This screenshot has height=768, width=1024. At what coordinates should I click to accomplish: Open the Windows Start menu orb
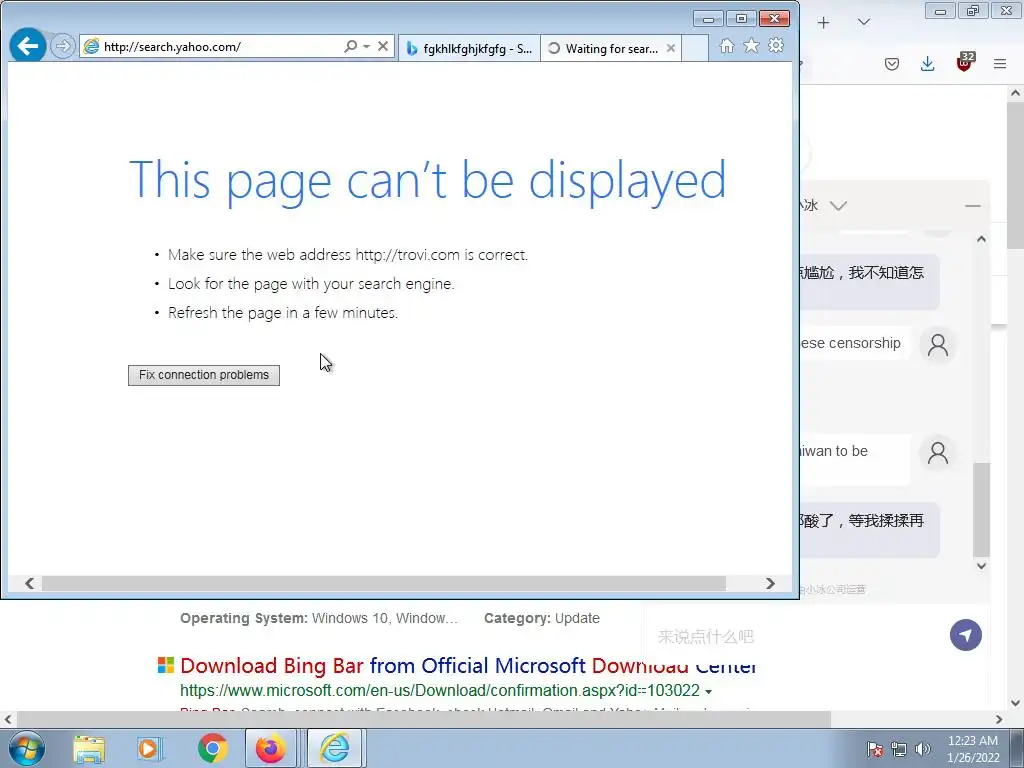point(27,748)
